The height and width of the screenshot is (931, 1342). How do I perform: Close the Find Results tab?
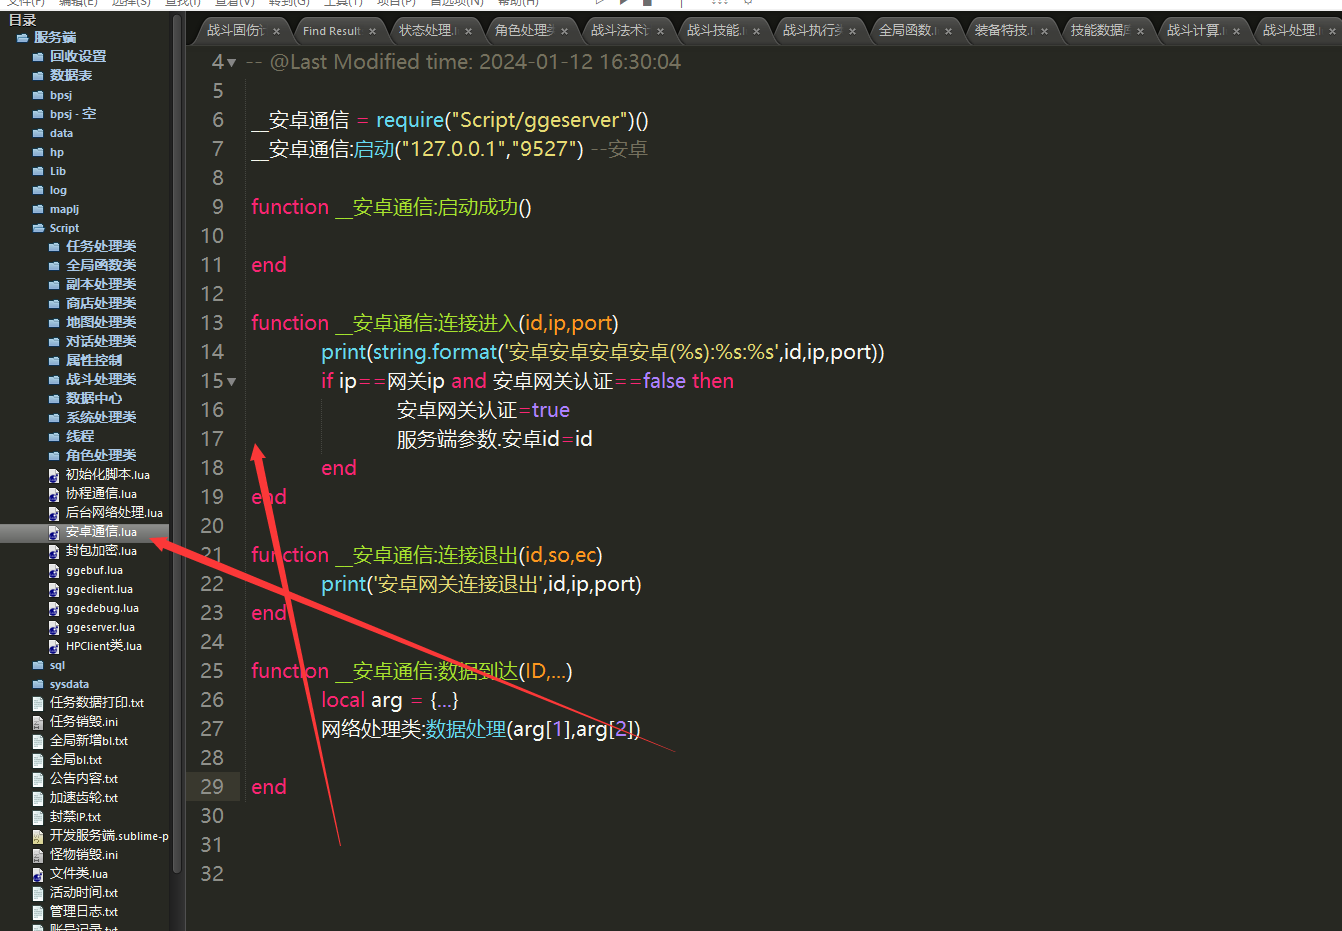pos(372,31)
